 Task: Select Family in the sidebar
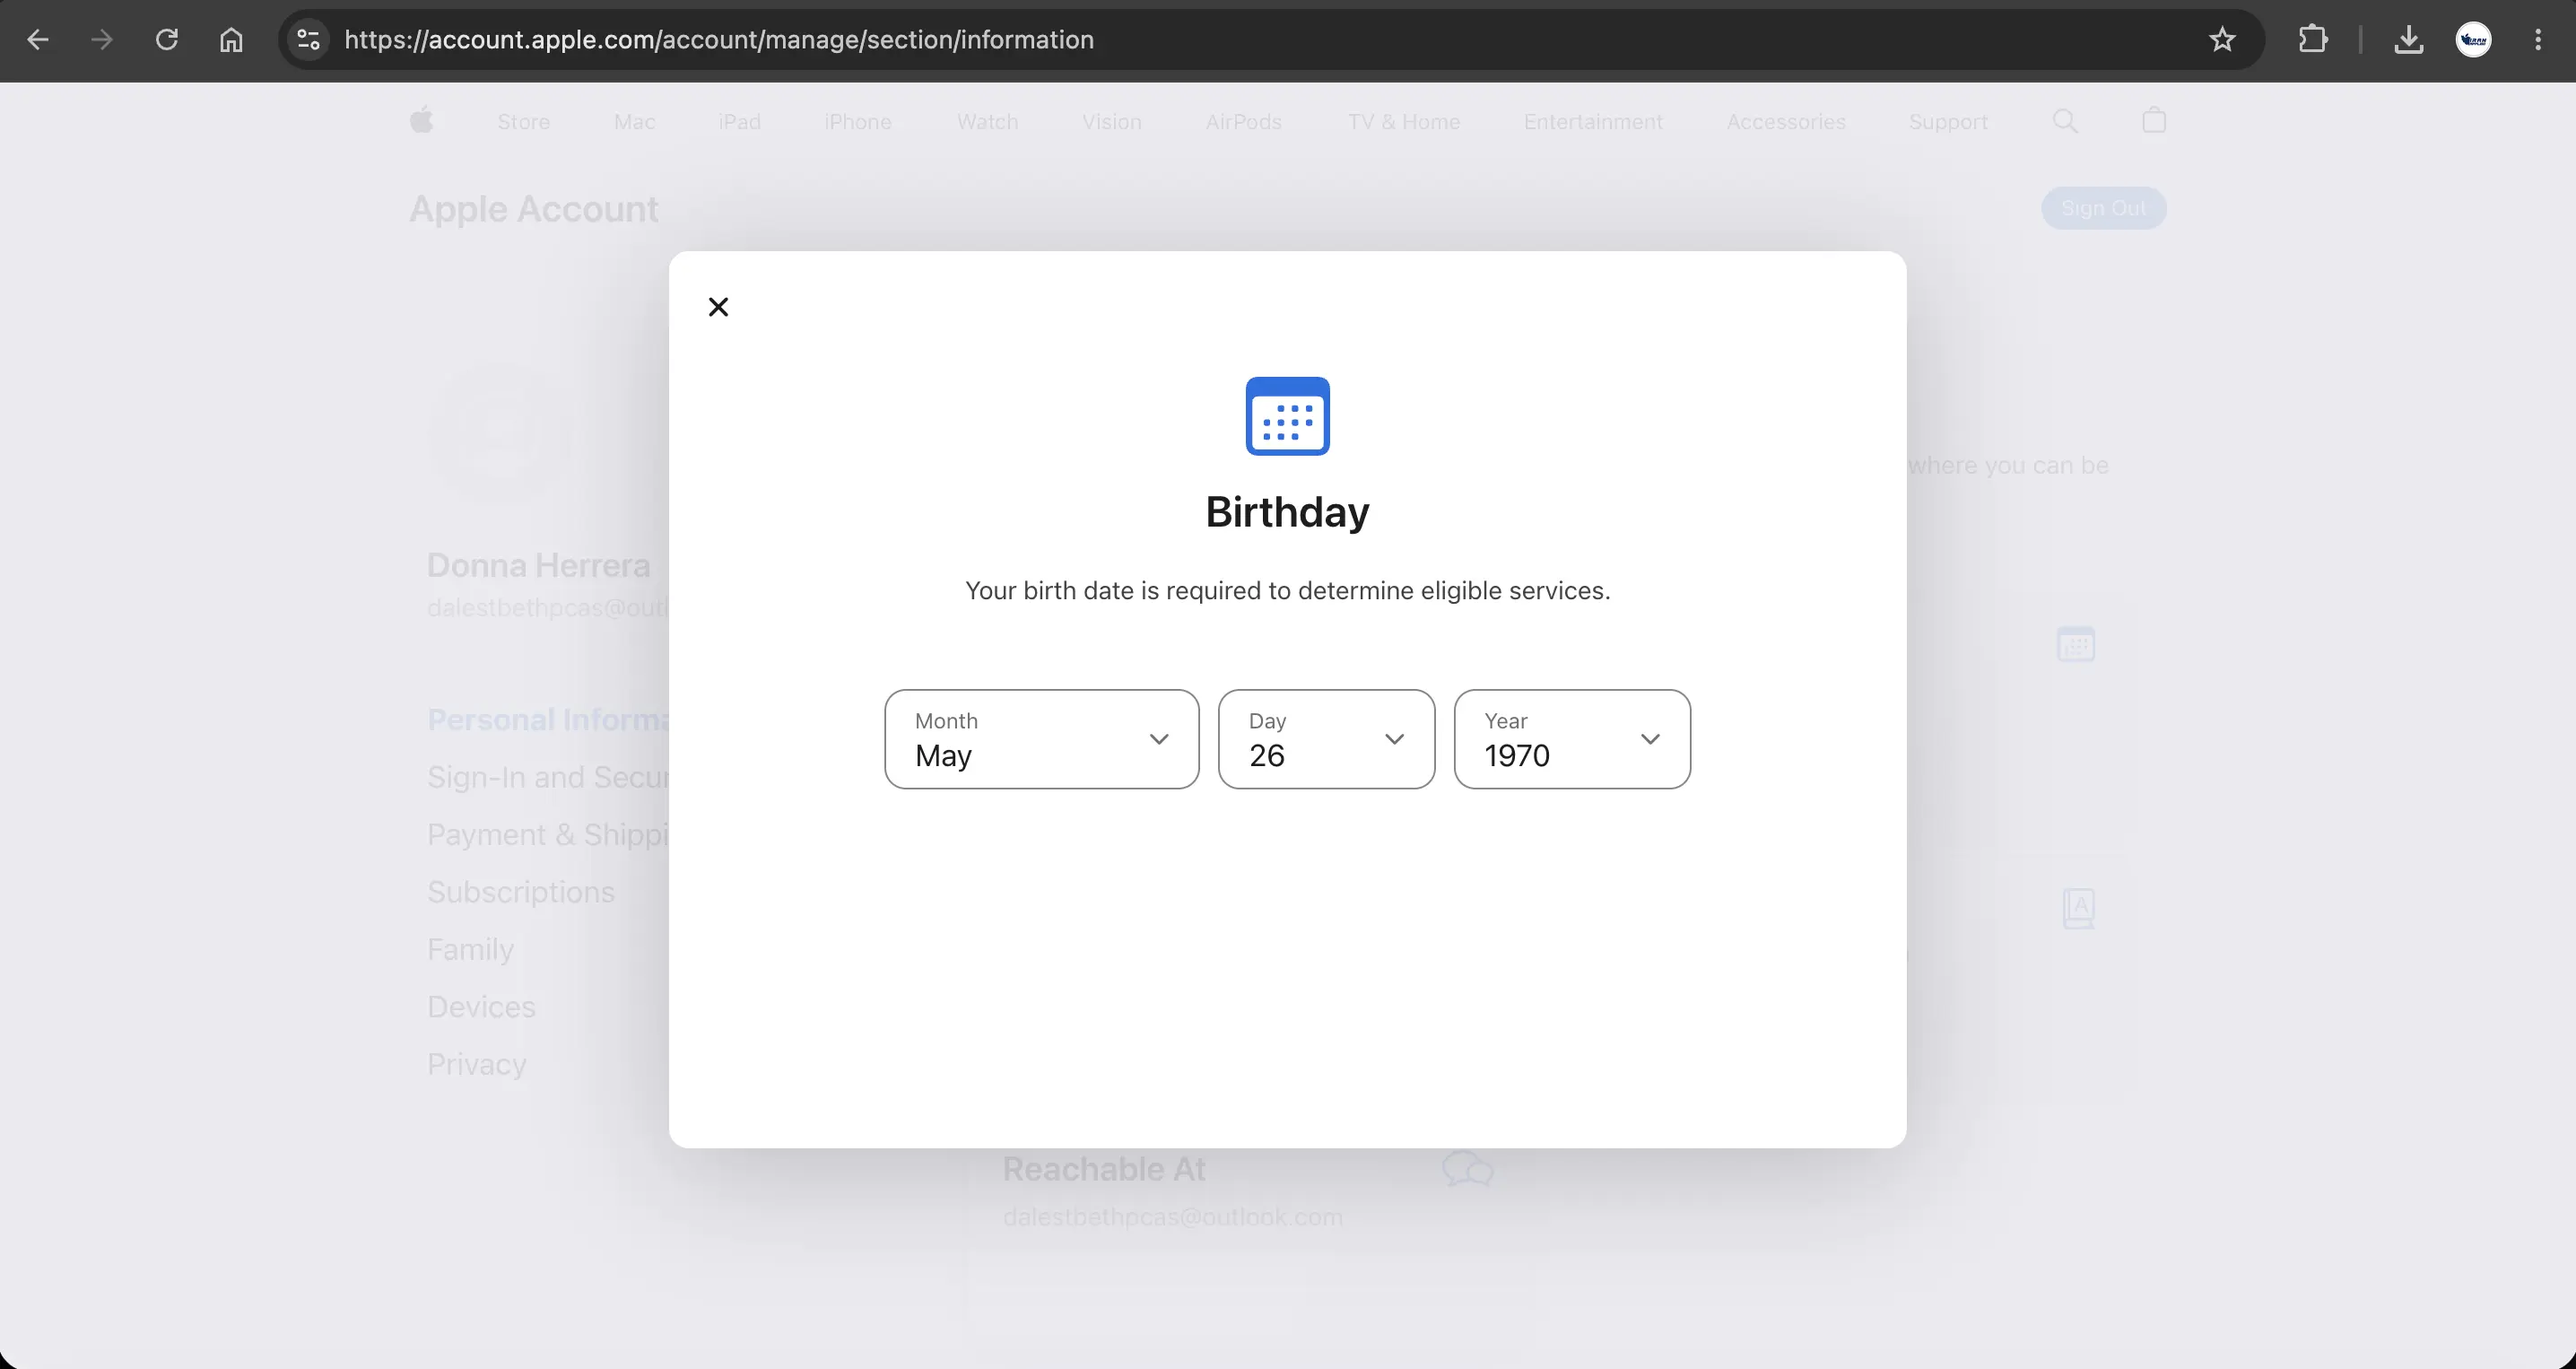470,949
